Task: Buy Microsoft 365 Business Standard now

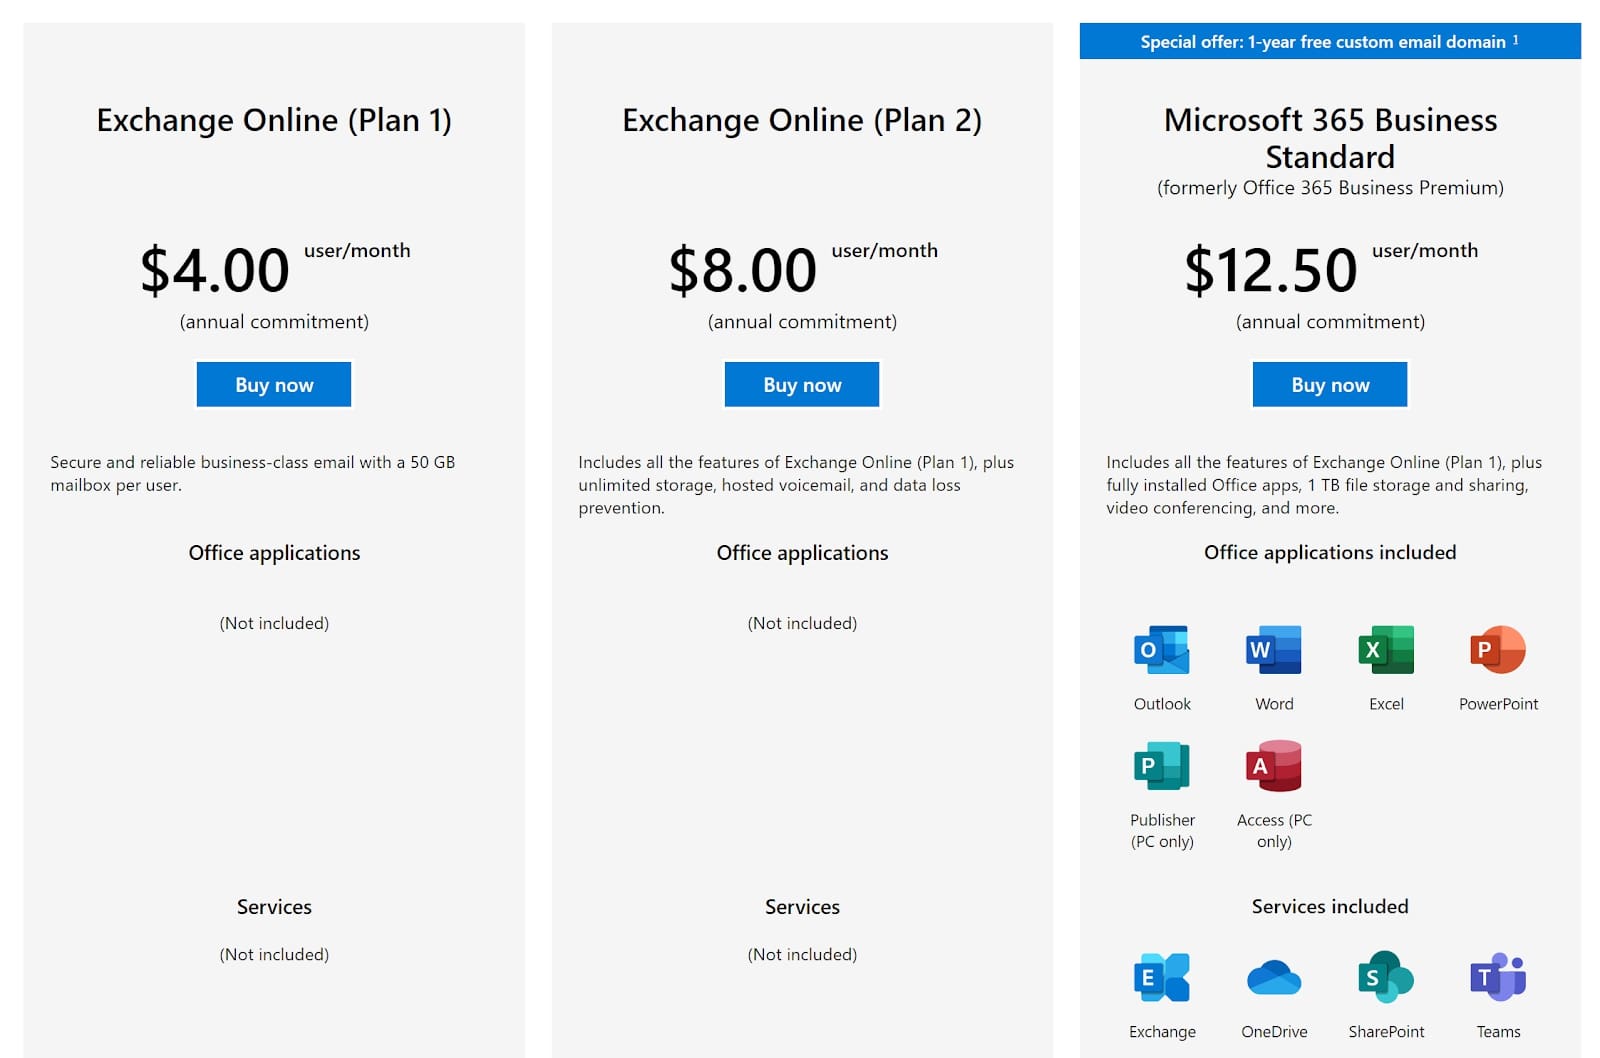Action: (1330, 385)
